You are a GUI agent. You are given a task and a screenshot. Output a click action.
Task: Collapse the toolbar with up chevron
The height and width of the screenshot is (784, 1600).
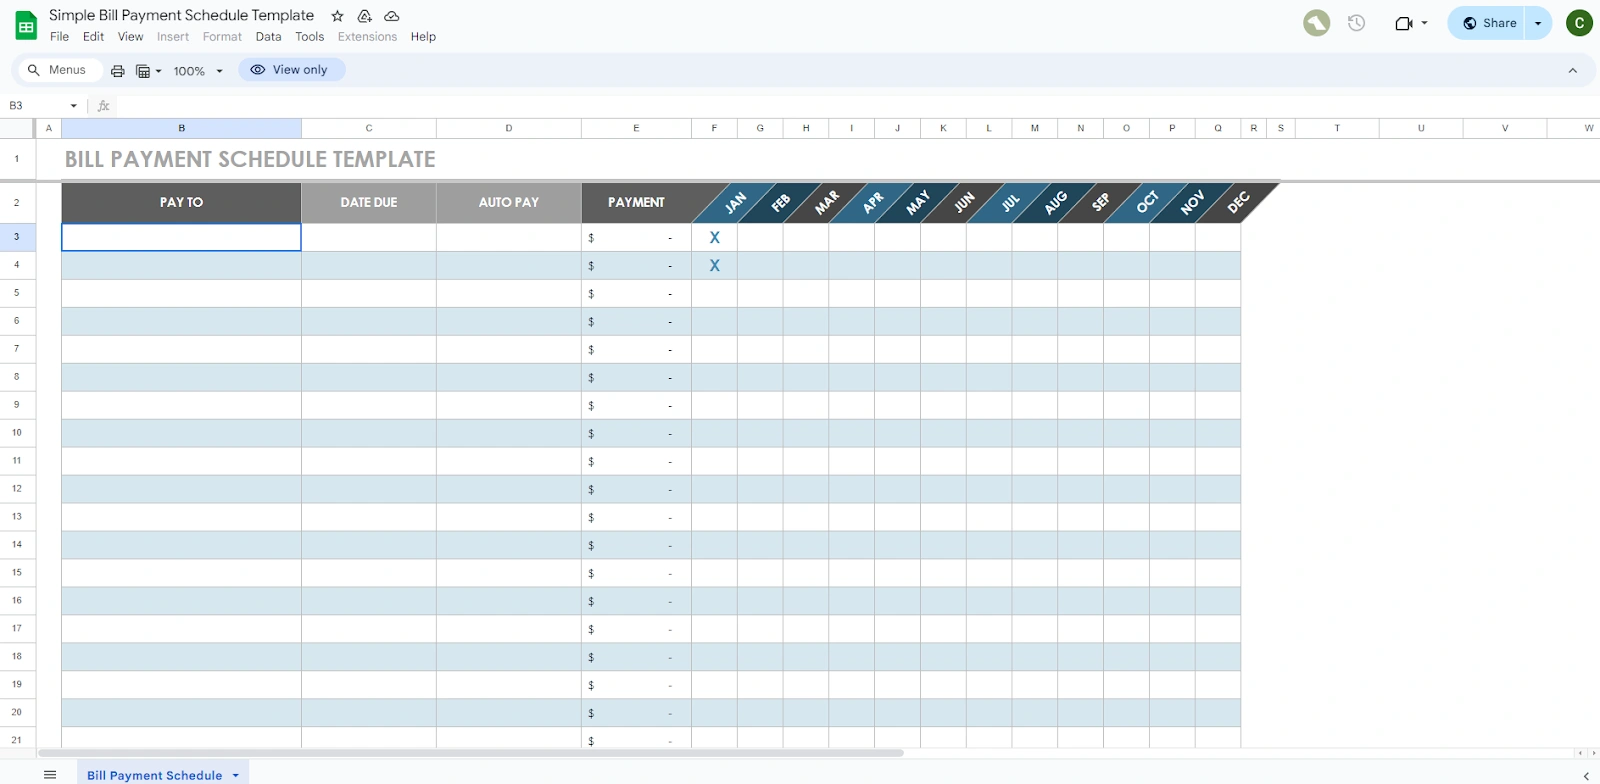1573,70
